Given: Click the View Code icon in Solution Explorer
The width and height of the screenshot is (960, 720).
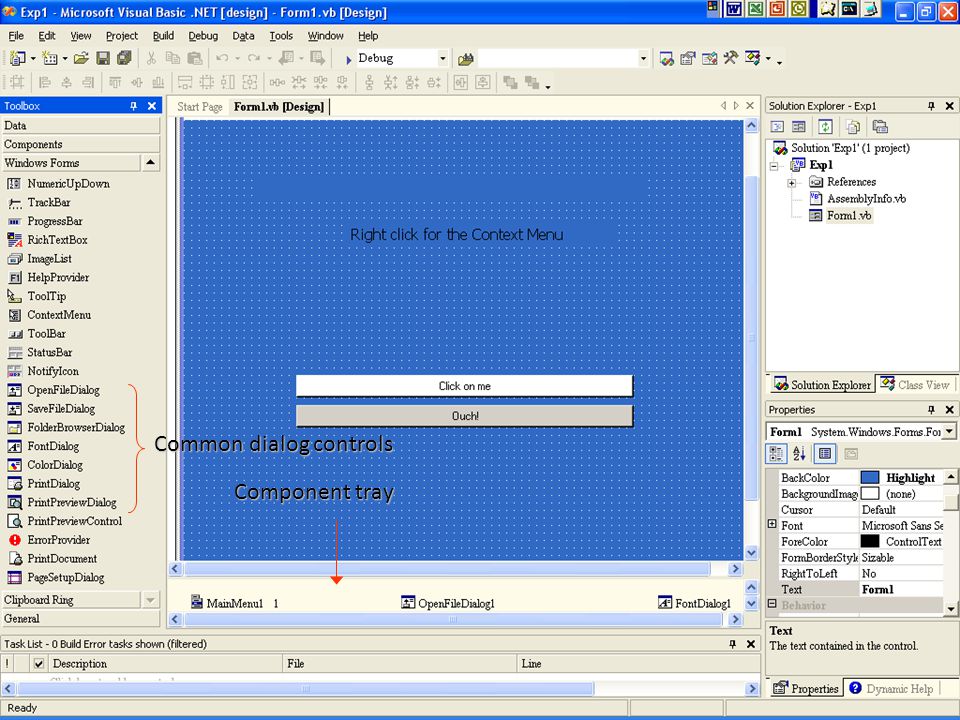Looking at the screenshot, I should click(x=777, y=127).
